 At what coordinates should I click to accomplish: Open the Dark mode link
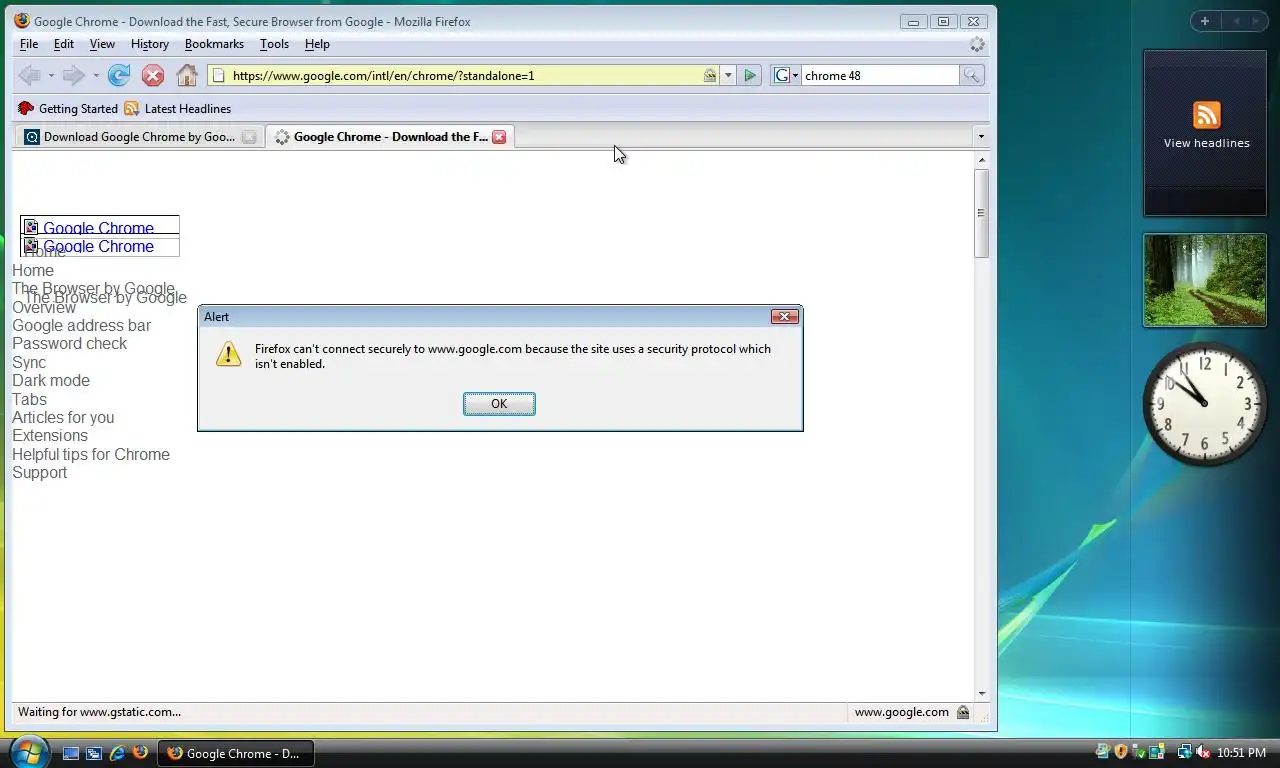tap(51, 380)
